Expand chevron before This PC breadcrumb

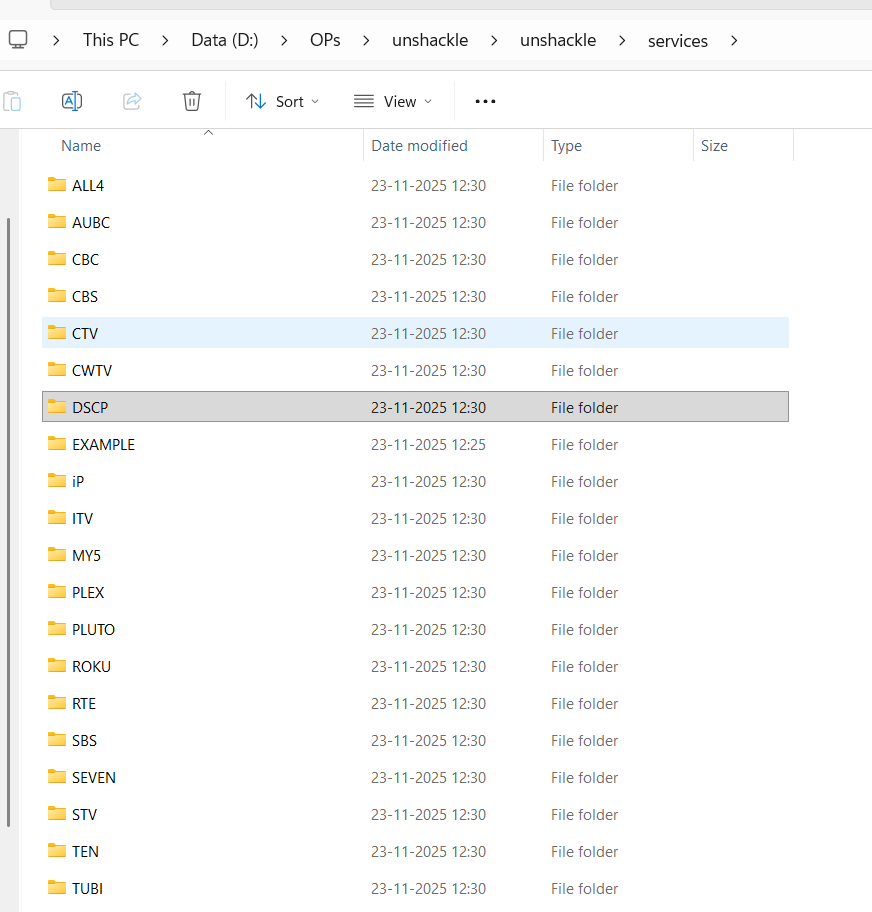click(56, 41)
